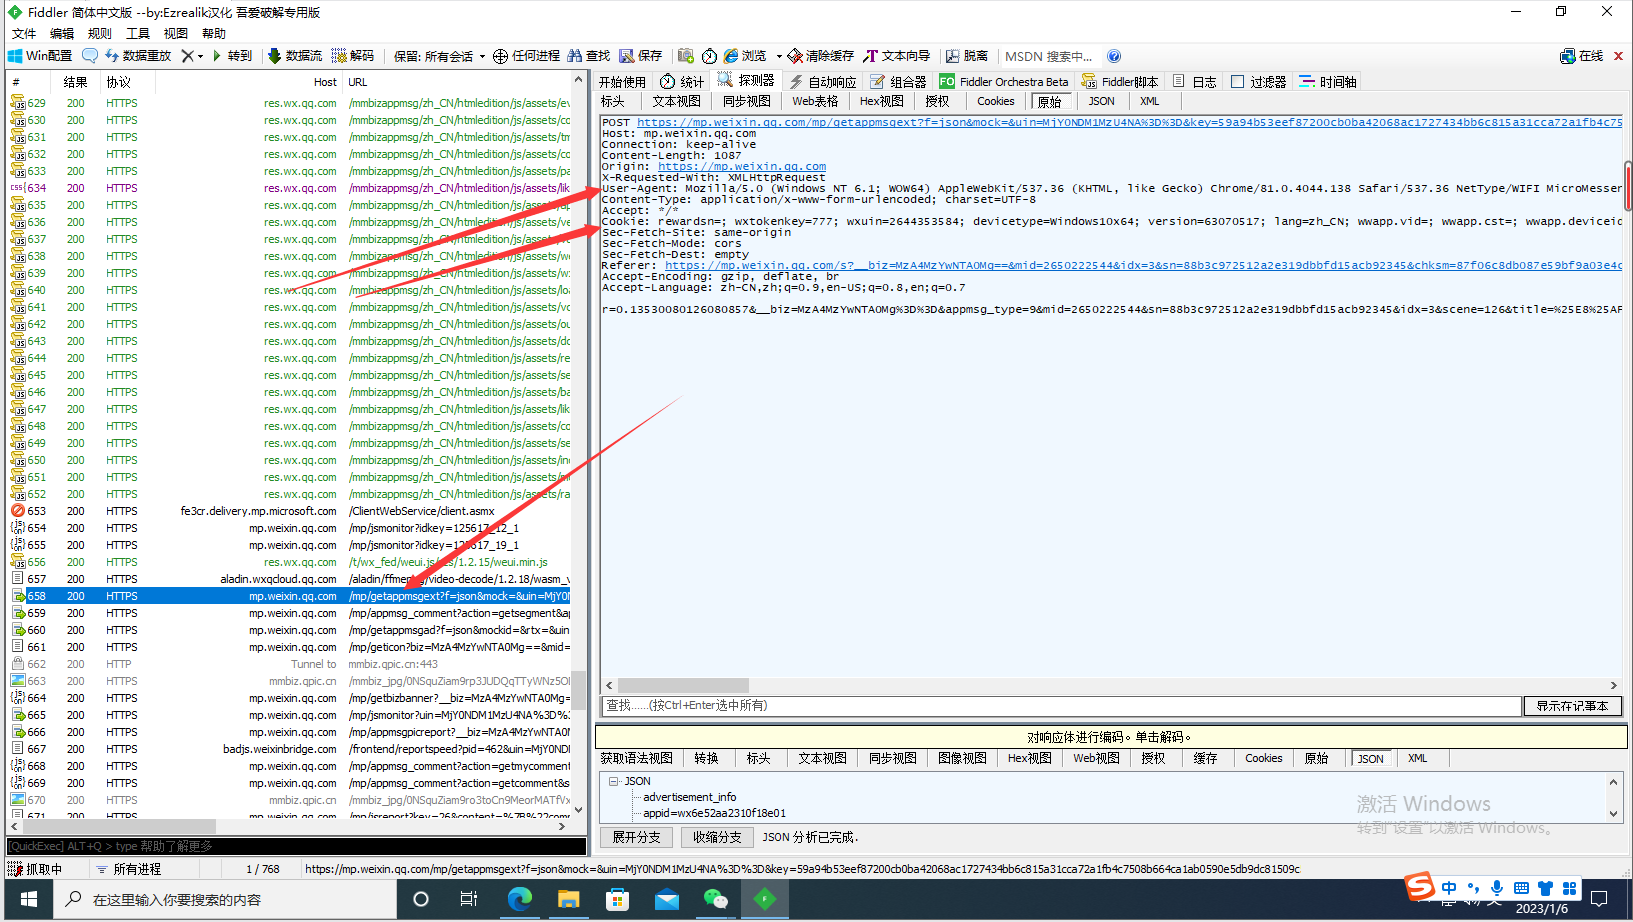Switch to Timeline (时间轴) tab
Viewport: 1633px width, 922px height.
pyautogui.click(x=1328, y=82)
